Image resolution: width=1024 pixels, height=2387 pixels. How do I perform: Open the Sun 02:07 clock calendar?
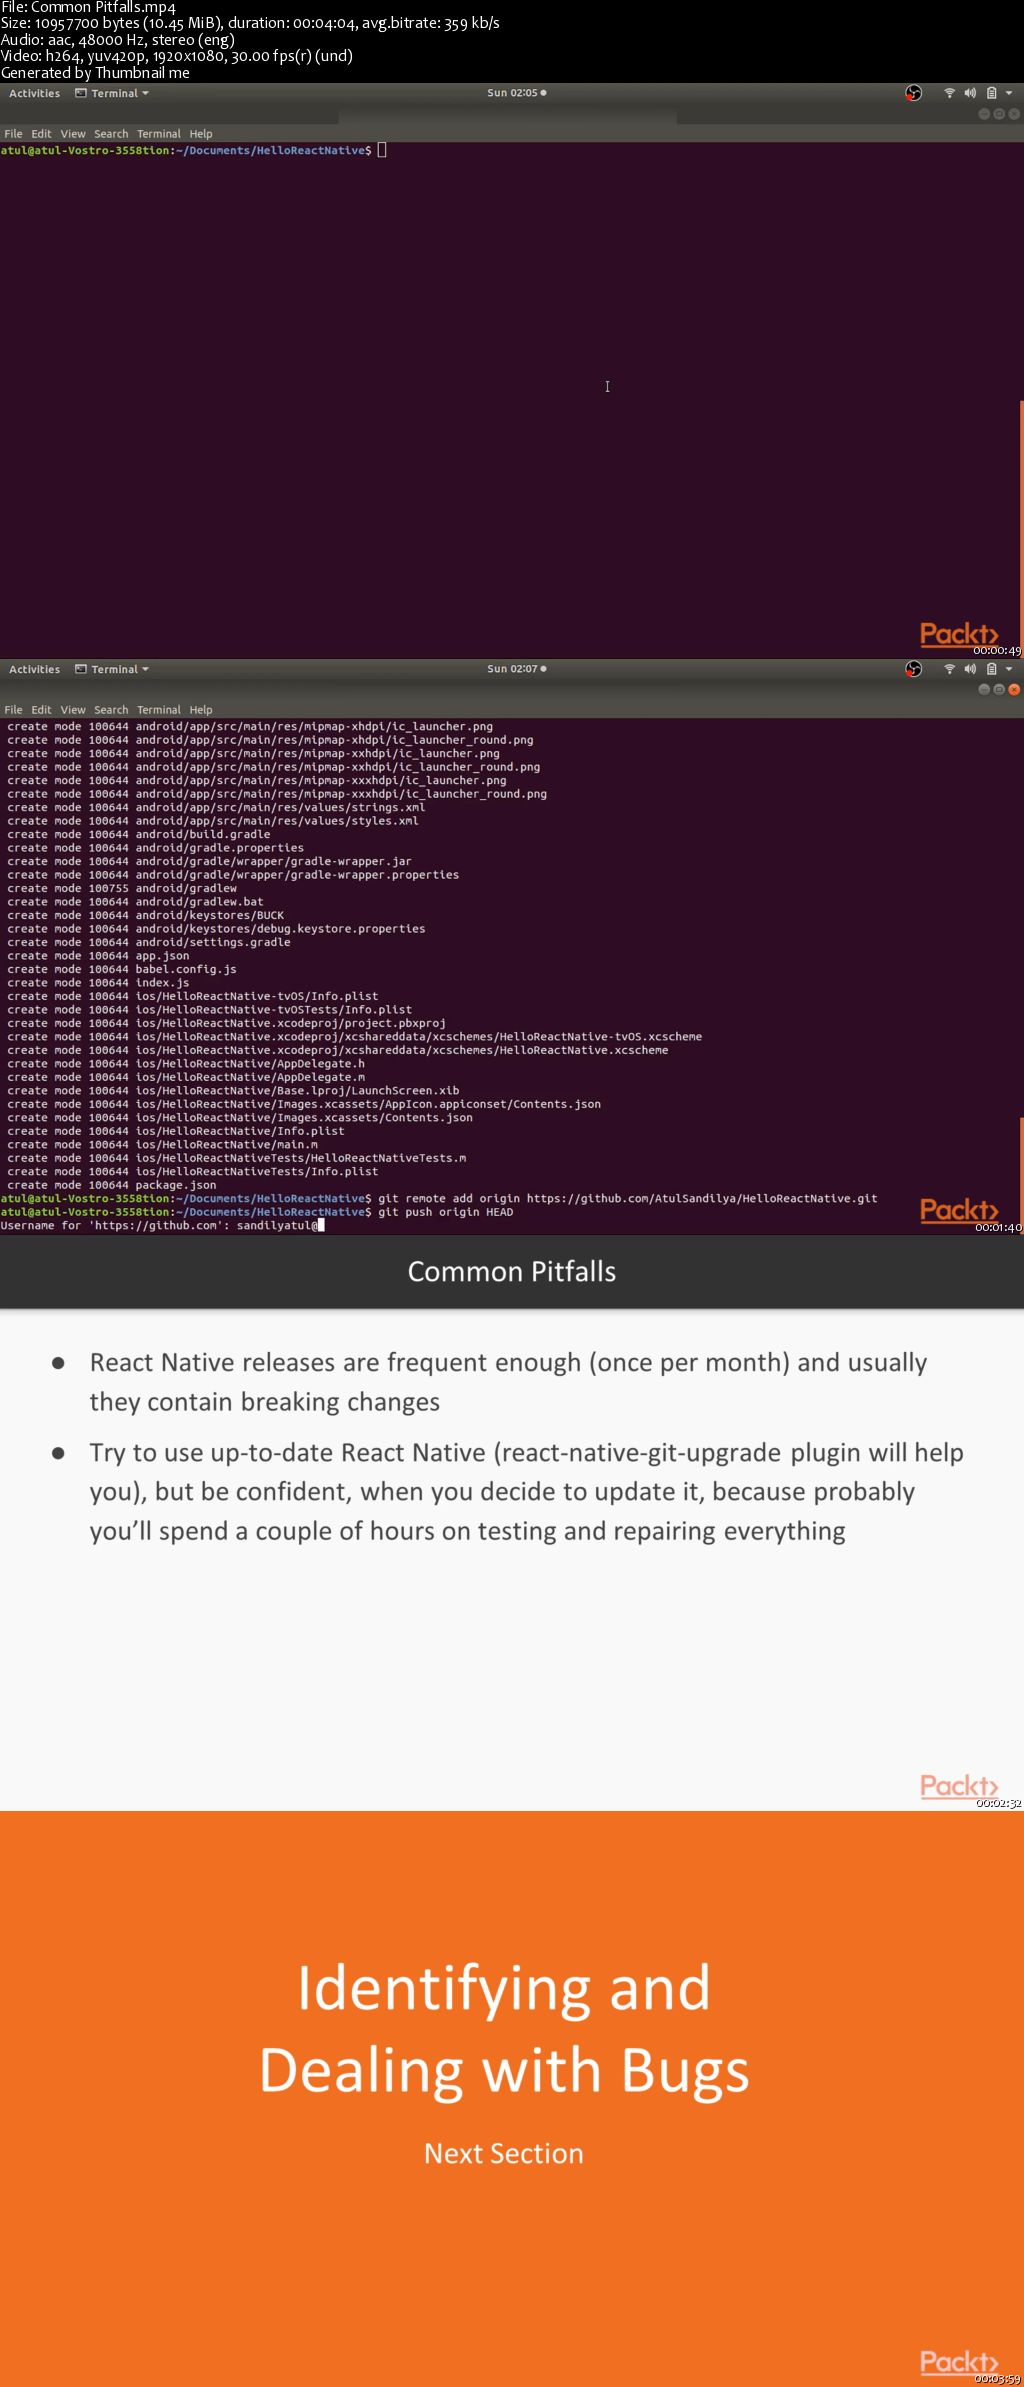pyautogui.click(x=516, y=669)
